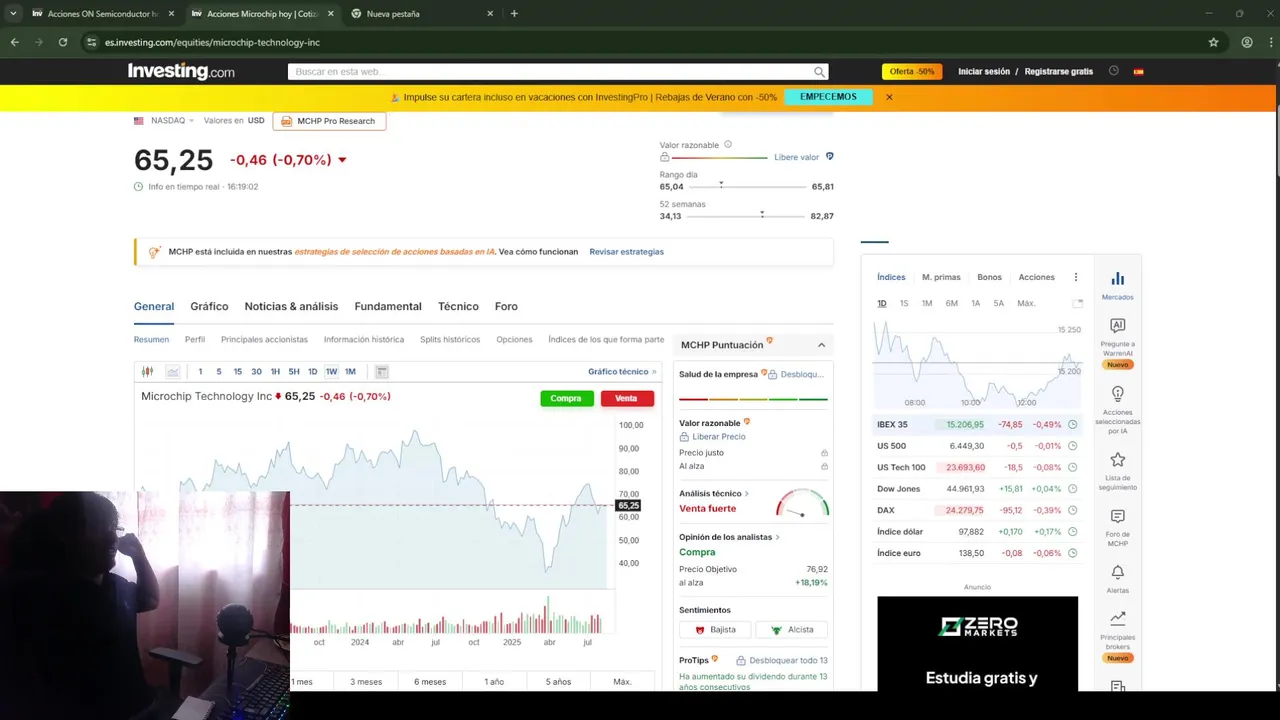Screen dimensions: 1280x720
Task: Collapse the MCHP Puntuación panel
Action: pyautogui.click(x=822, y=345)
